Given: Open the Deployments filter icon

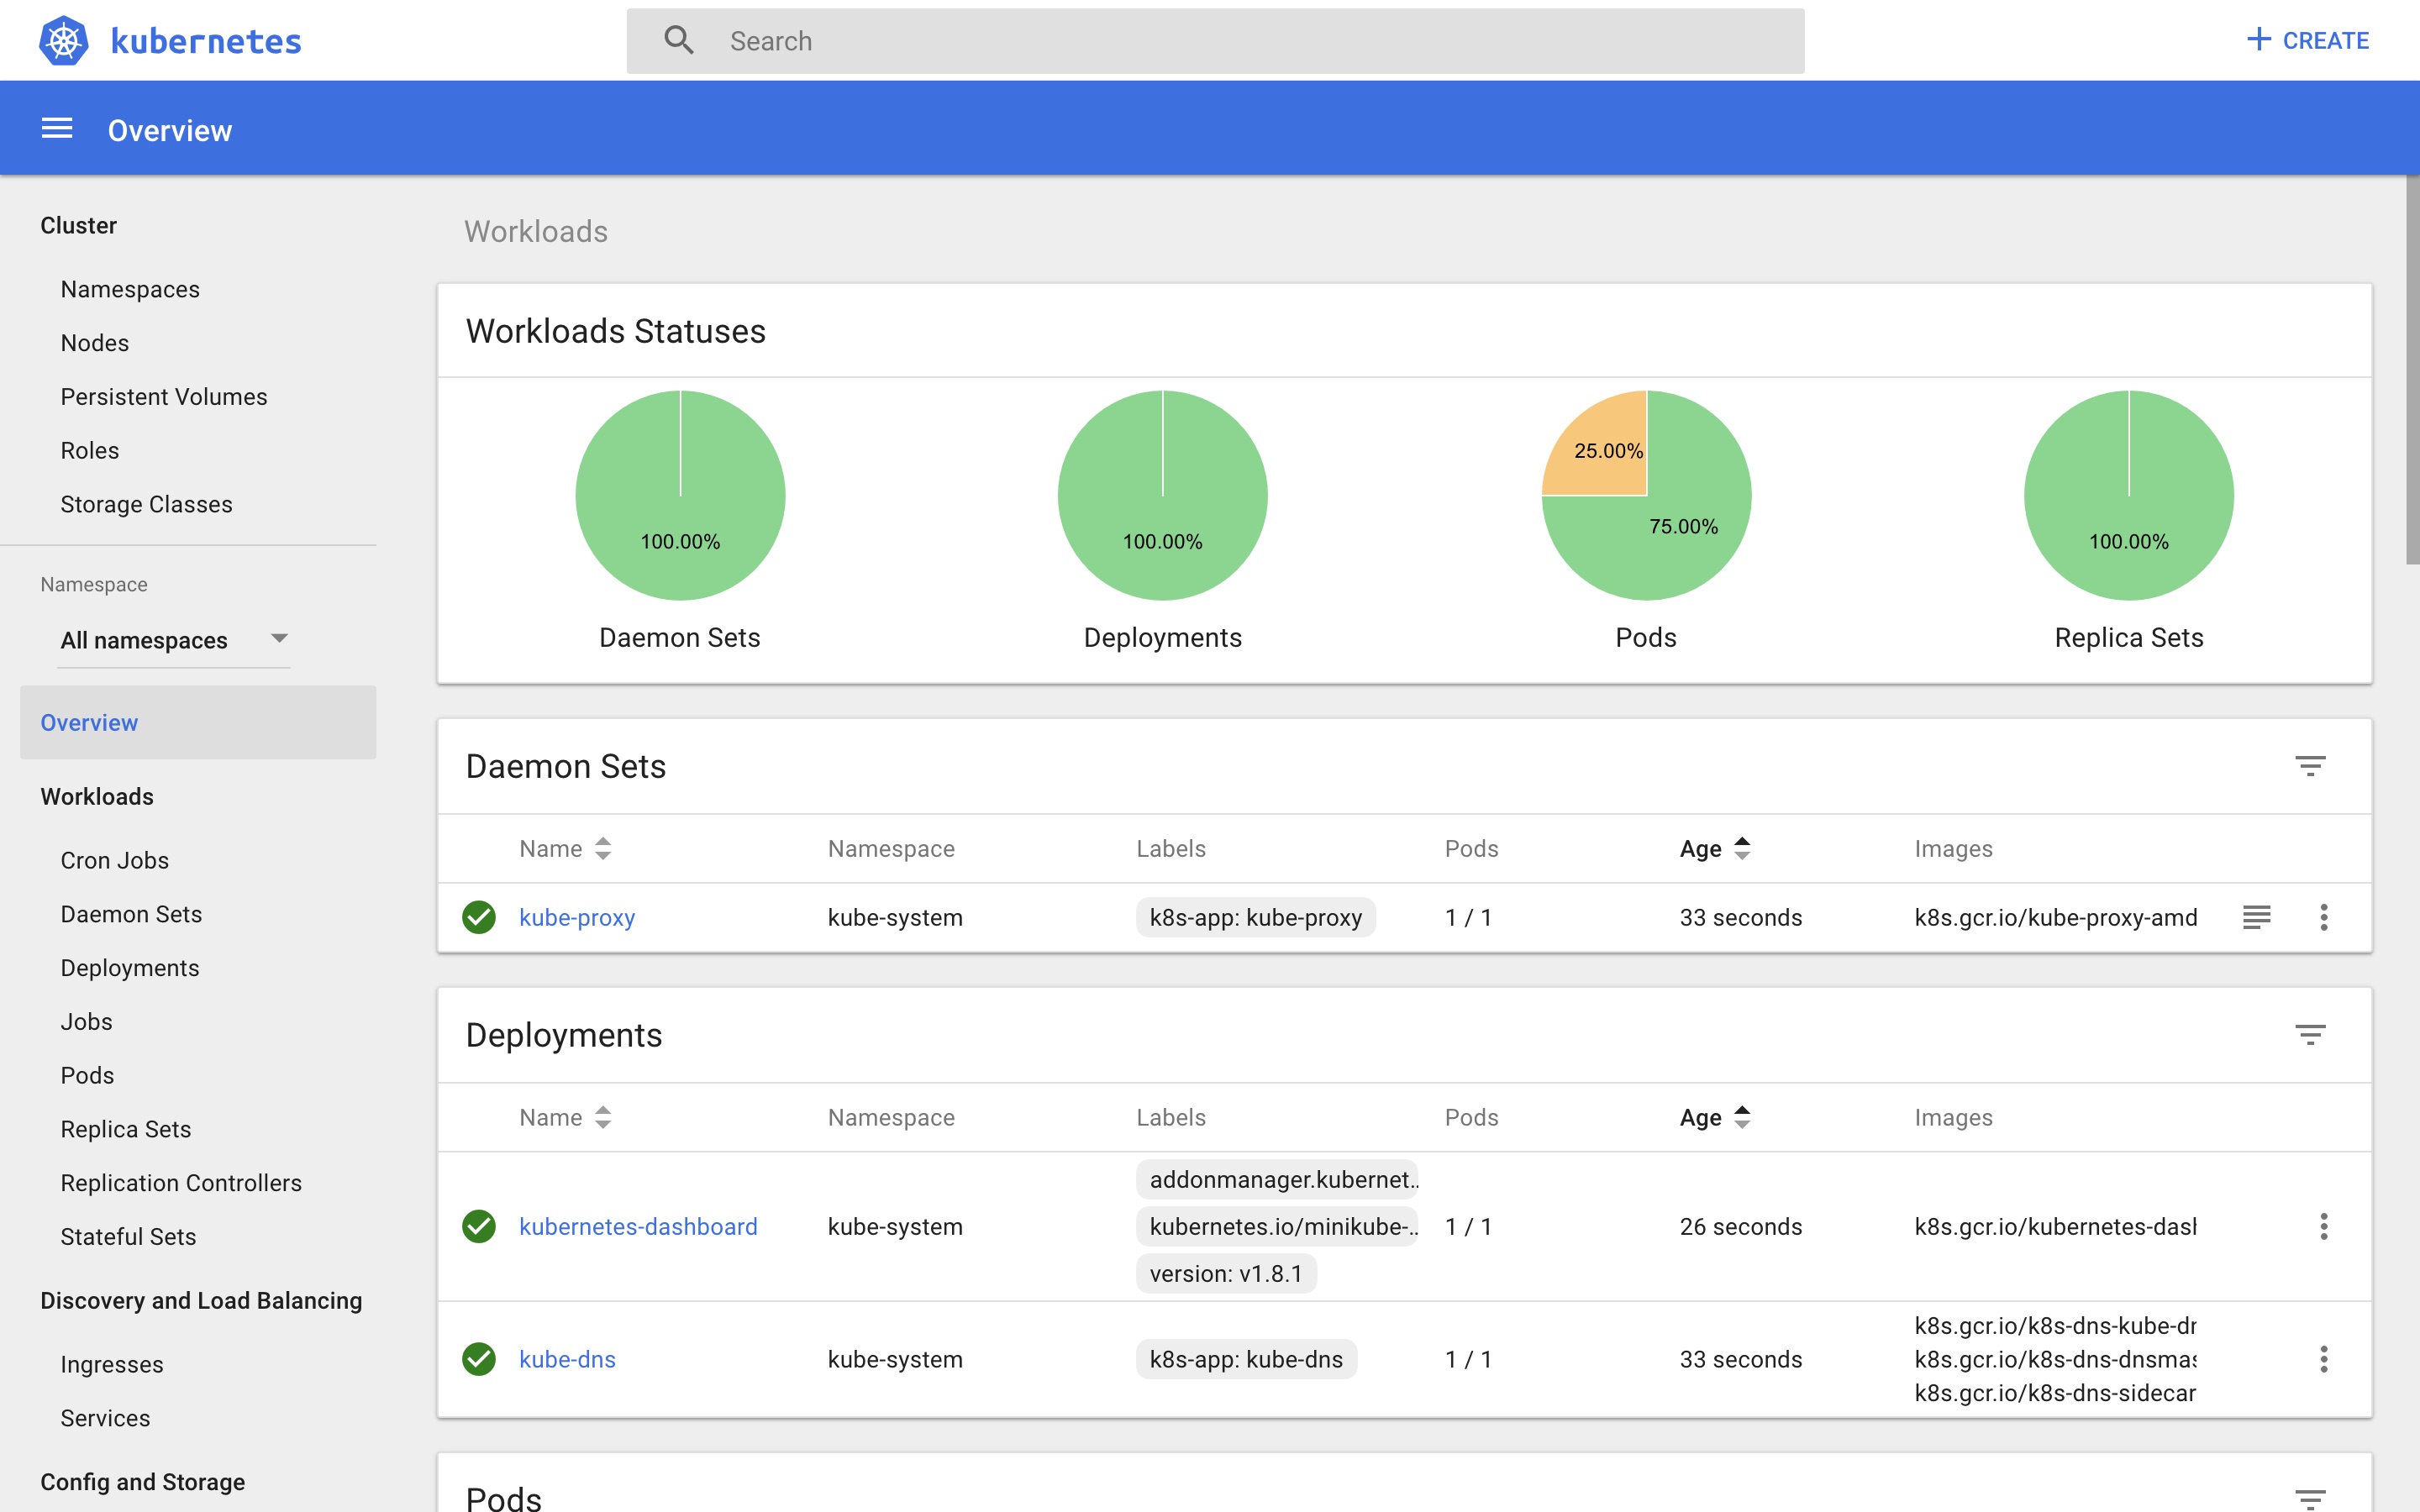Looking at the screenshot, I should point(2309,1035).
